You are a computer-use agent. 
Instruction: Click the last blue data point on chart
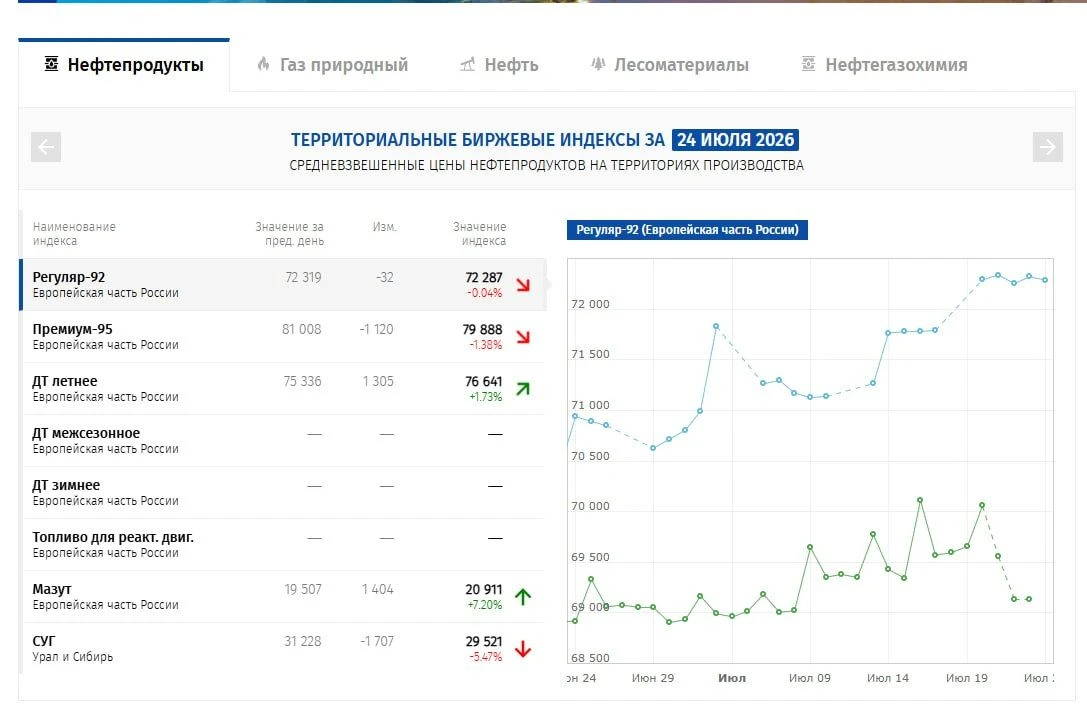[x=1045, y=281]
